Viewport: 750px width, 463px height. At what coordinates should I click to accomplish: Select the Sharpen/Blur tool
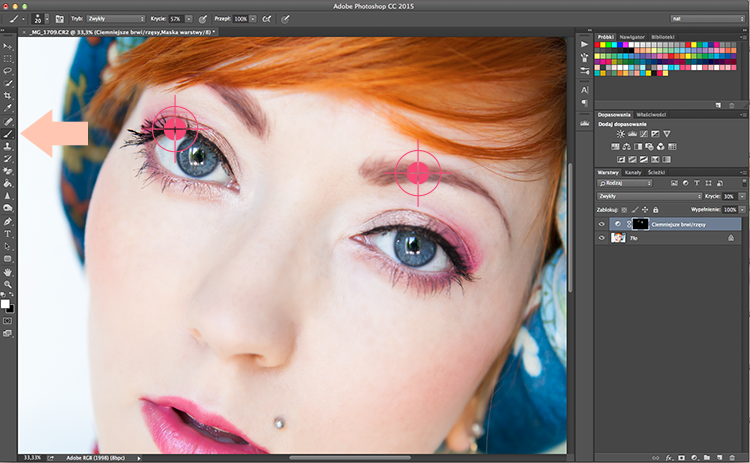tap(8, 196)
